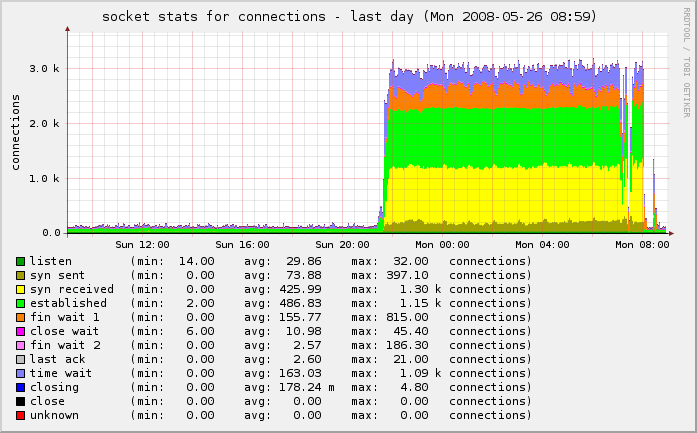
Task: Click the 'close wait' legend label
Action: point(64,332)
